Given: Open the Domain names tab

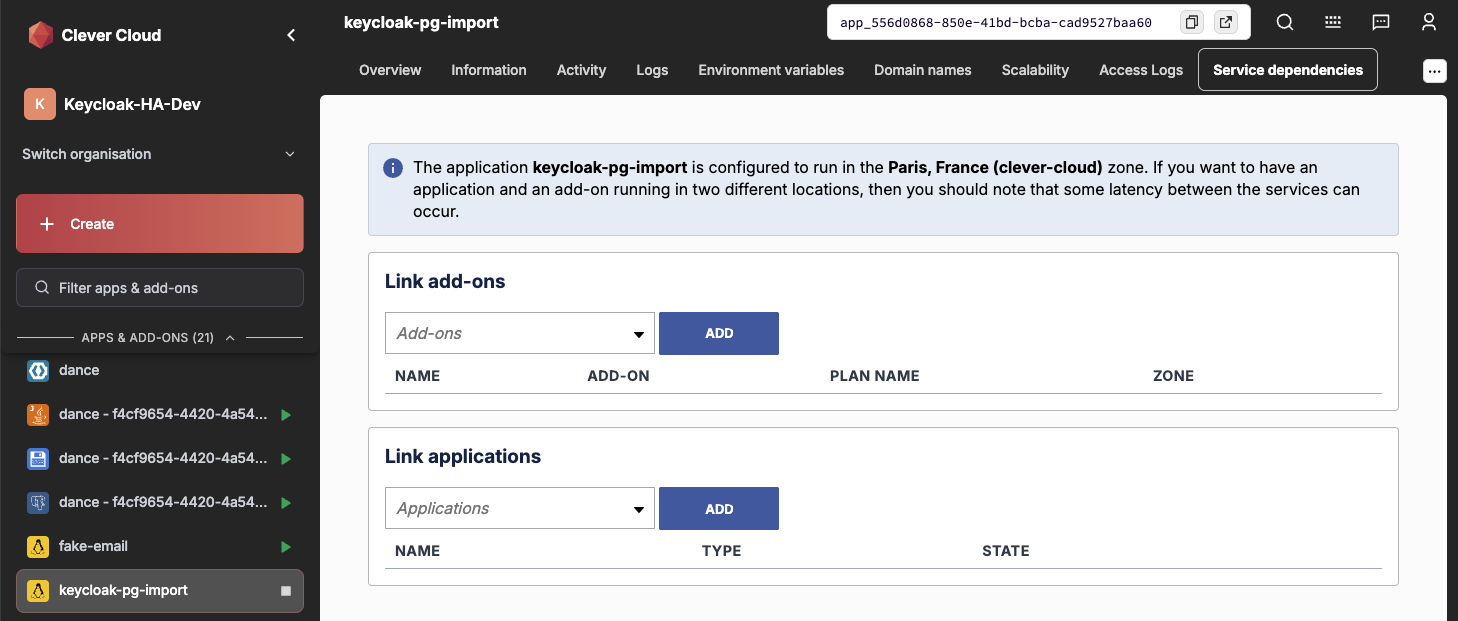Looking at the screenshot, I should pyautogui.click(x=923, y=70).
